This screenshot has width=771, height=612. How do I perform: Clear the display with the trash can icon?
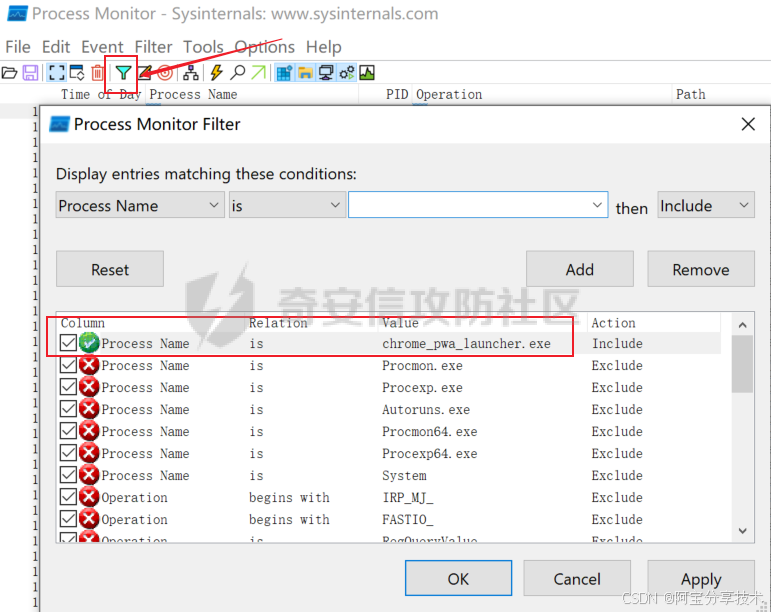(x=97, y=73)
